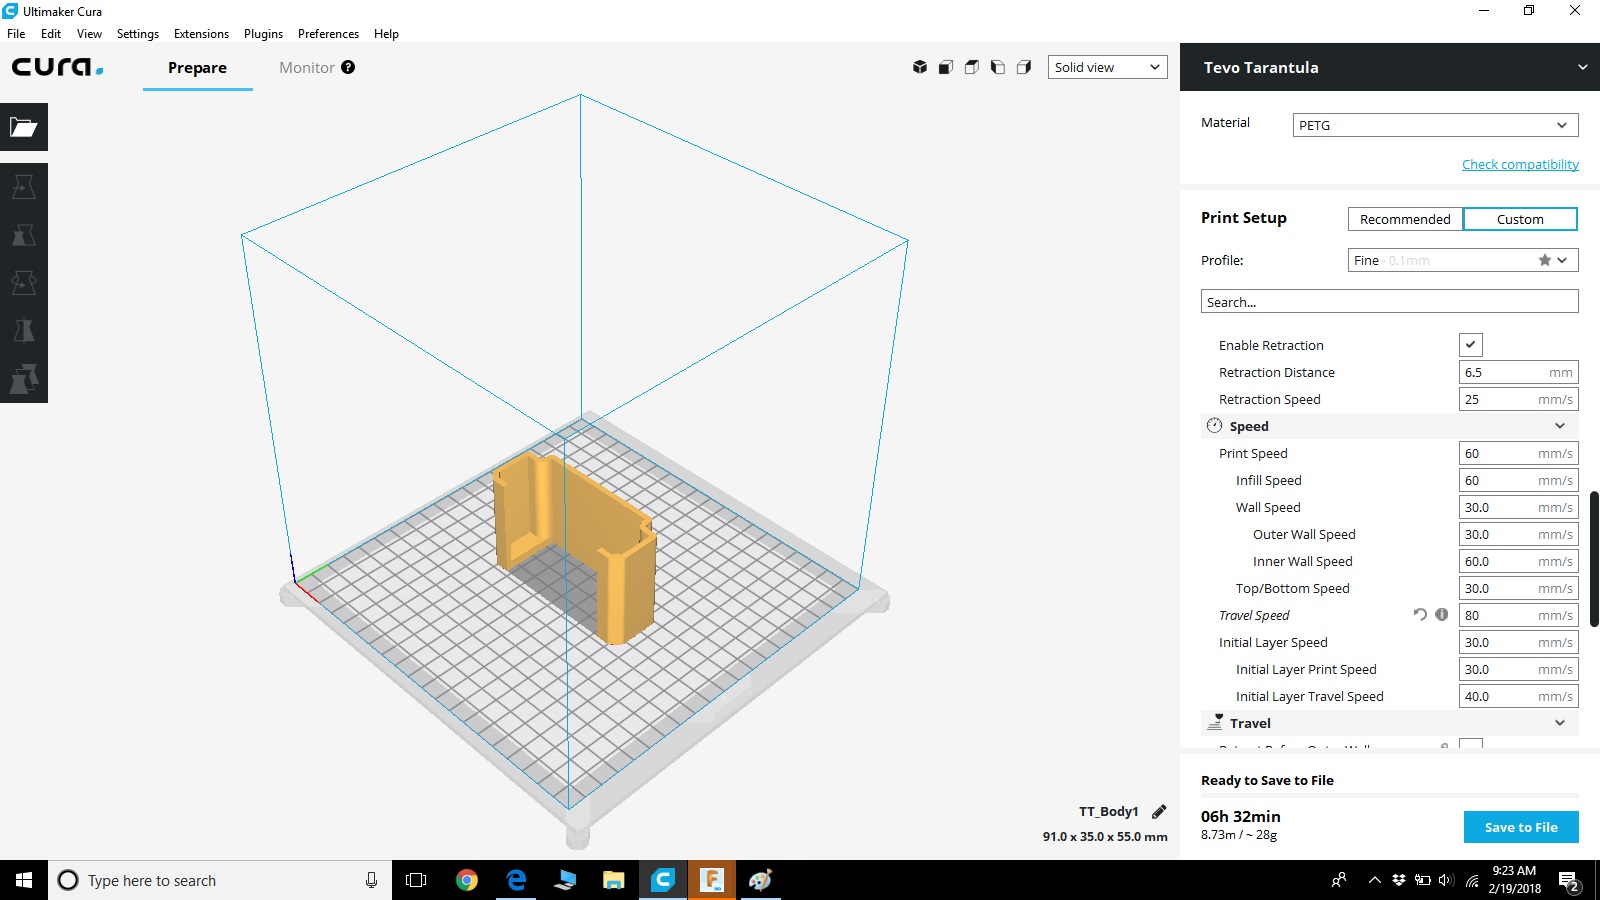This screenshot has height=900, width=1600.
Task: Show Travel Speed info icon
Action: [1442, 615]
